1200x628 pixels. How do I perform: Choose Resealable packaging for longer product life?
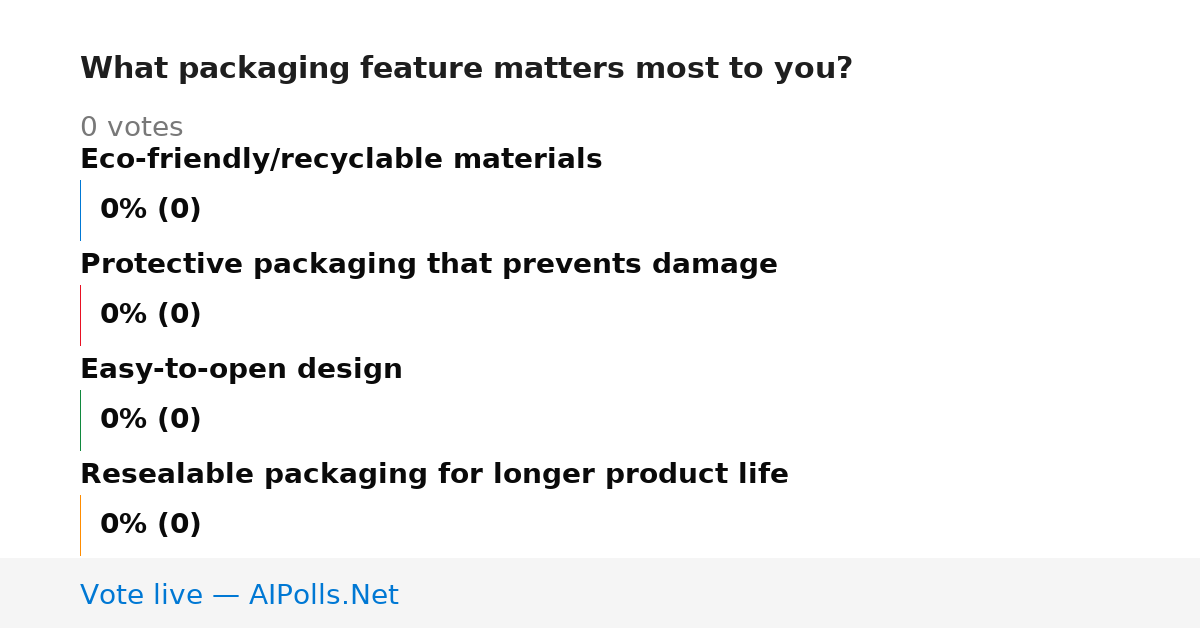(434, 475)
